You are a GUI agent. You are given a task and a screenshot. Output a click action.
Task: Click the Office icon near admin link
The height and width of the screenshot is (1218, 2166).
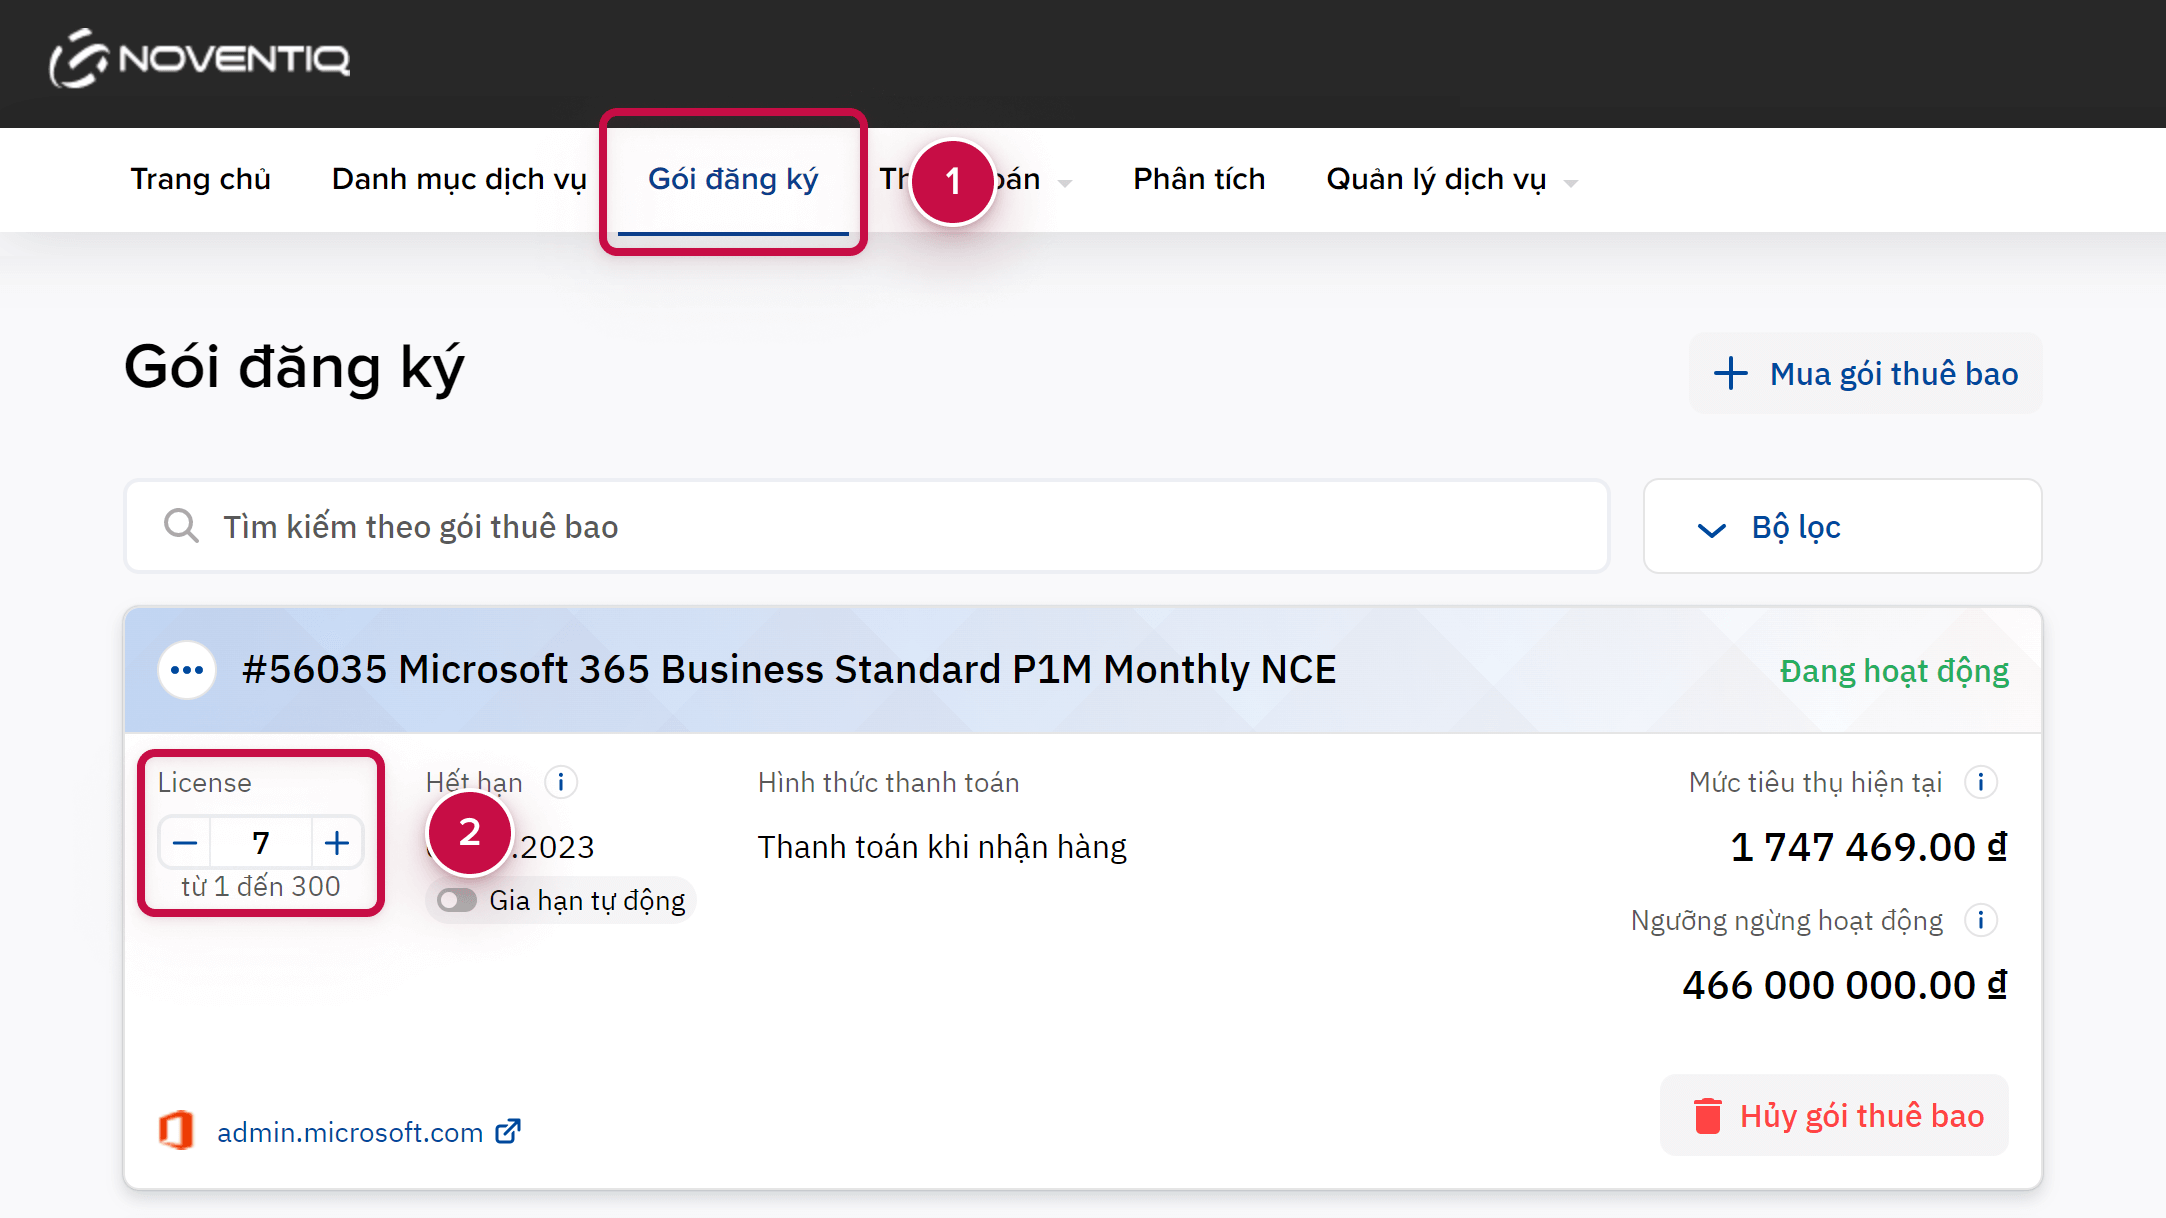[177, 1131]
